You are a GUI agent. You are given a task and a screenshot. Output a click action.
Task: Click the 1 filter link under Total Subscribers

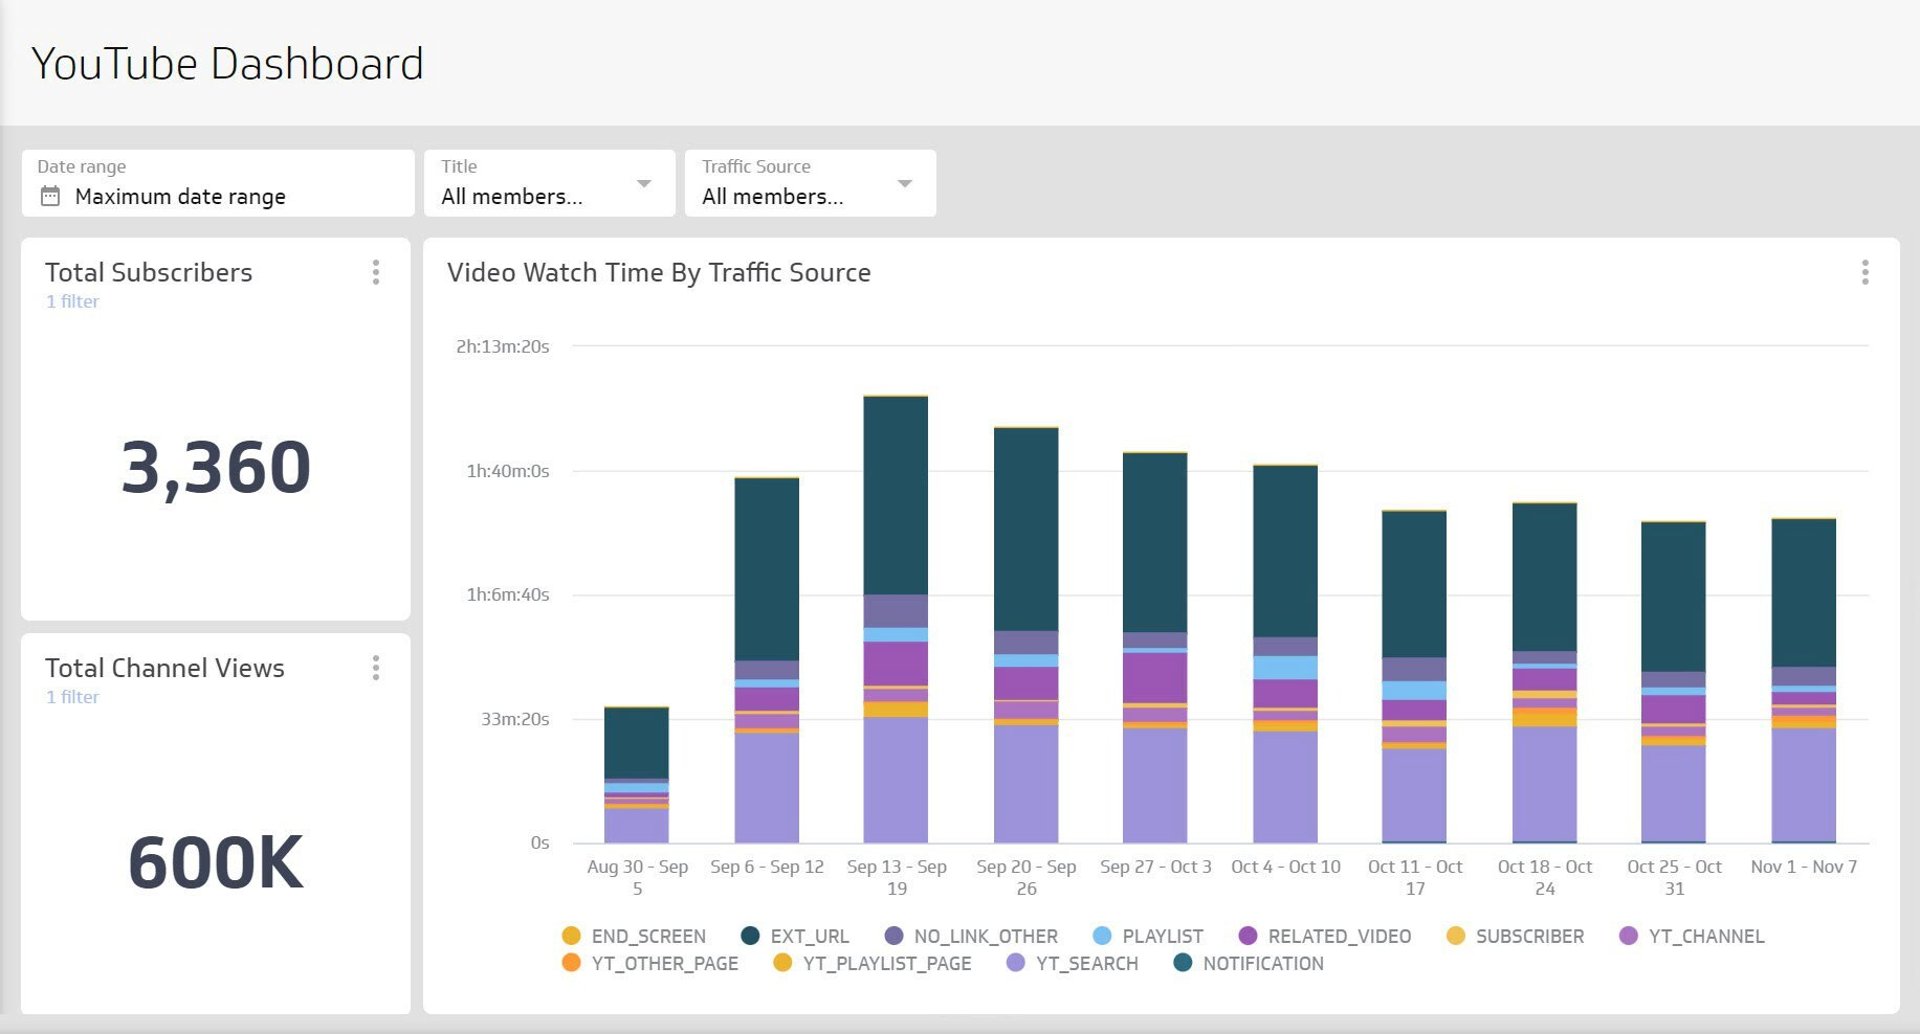72,301
